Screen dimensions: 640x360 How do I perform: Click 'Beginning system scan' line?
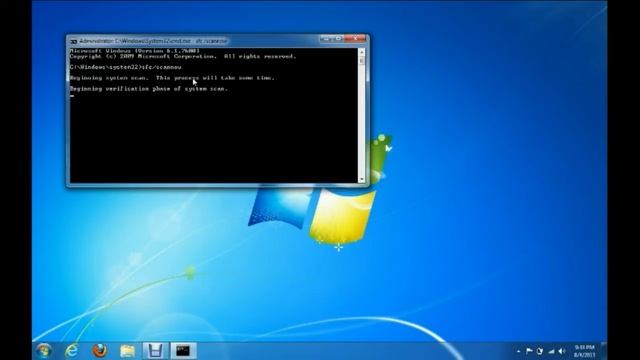pyautogui.click(x=172, y=78)
